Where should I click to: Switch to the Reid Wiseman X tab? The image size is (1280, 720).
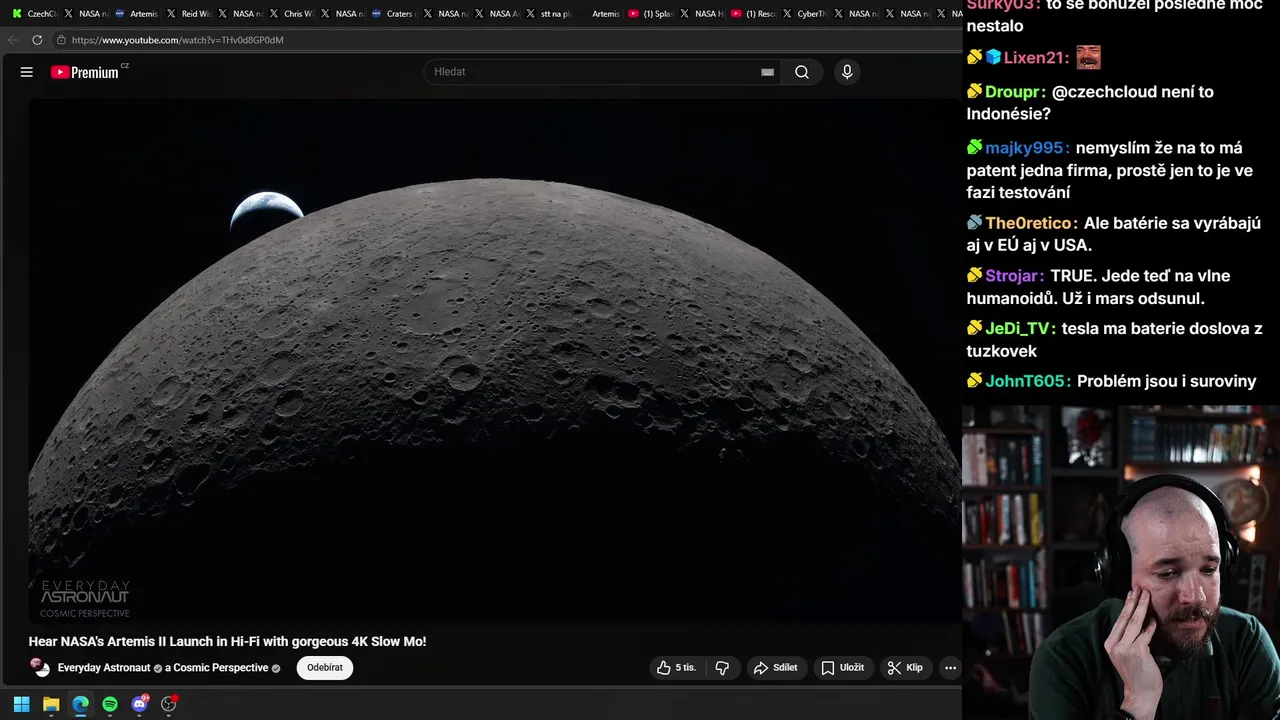[x=187, y=14]
